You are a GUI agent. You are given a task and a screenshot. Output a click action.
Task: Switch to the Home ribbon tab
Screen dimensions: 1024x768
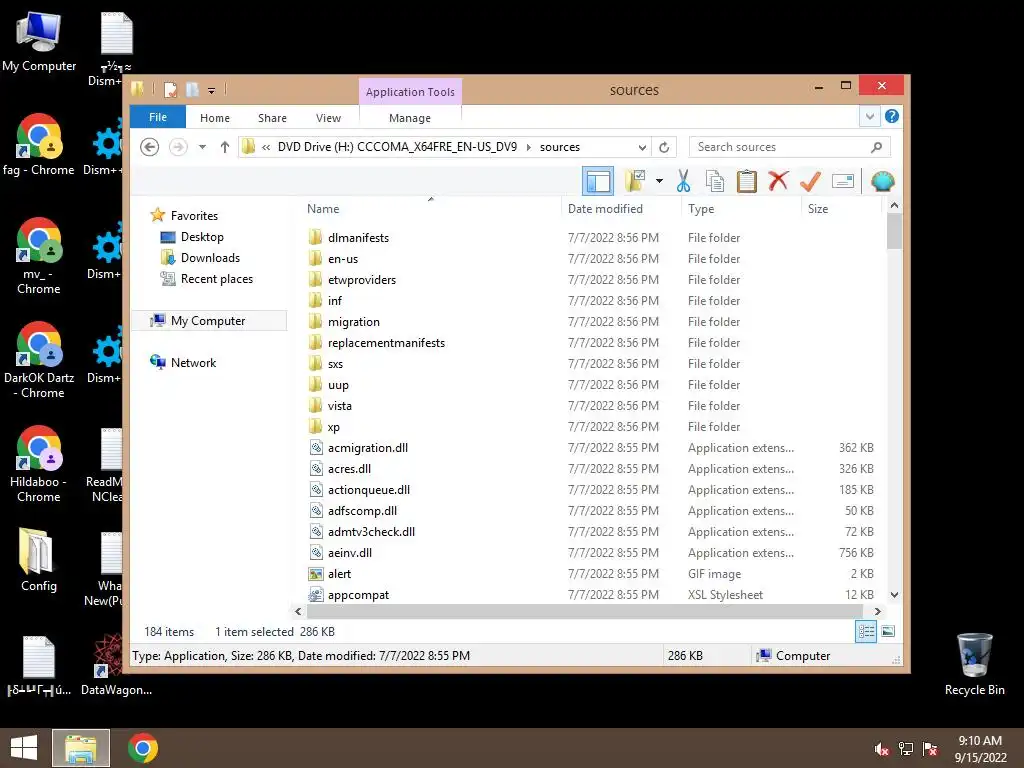click(x=215, y=118)
